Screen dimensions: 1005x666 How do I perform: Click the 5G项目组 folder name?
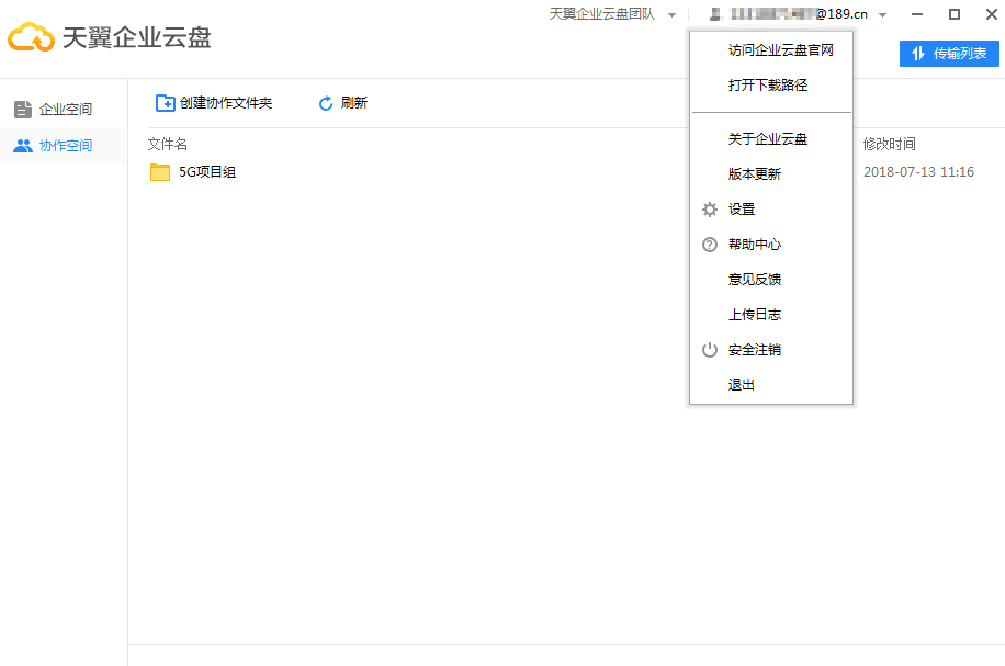pyautogui.click(x=208, y=172)
